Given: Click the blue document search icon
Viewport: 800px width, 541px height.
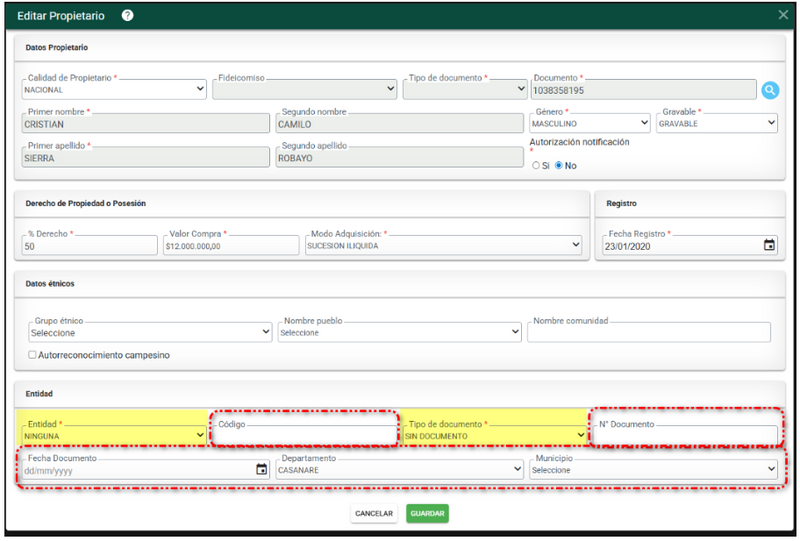Looking at the screenshot, I should pyautogui.click(x=770, y=90).
